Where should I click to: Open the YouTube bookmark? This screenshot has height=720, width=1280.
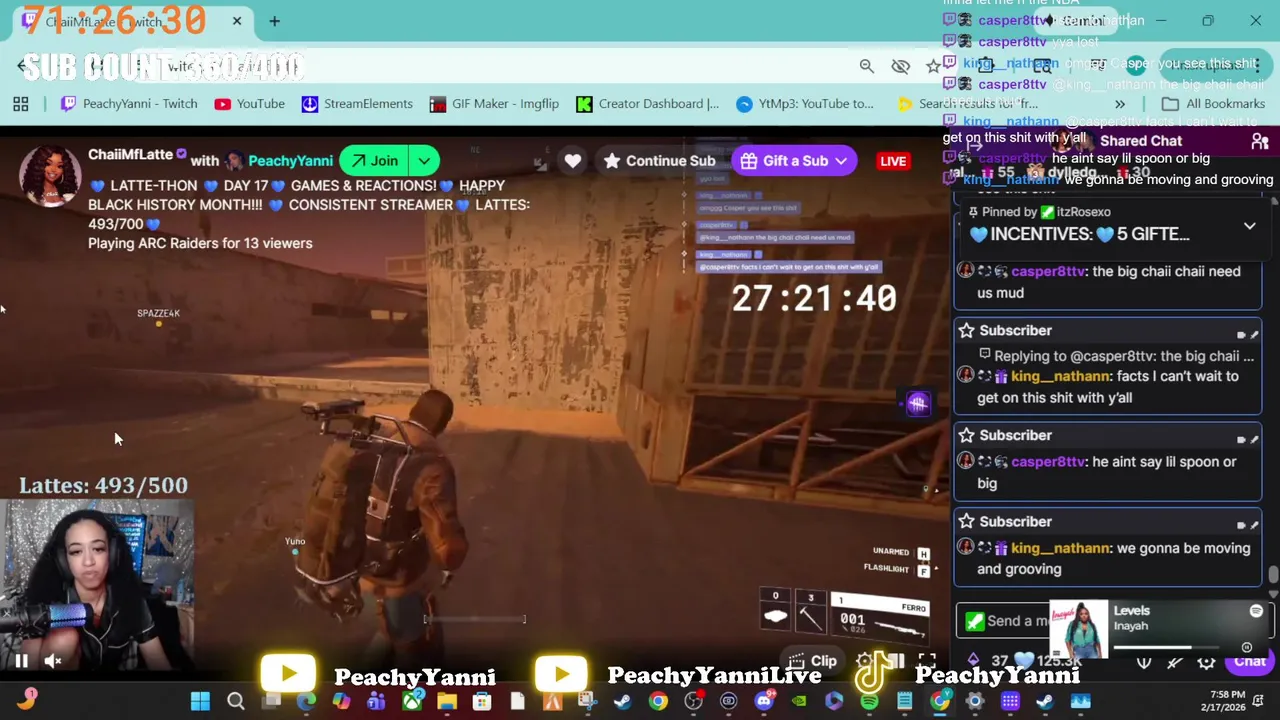pos(250,104)
